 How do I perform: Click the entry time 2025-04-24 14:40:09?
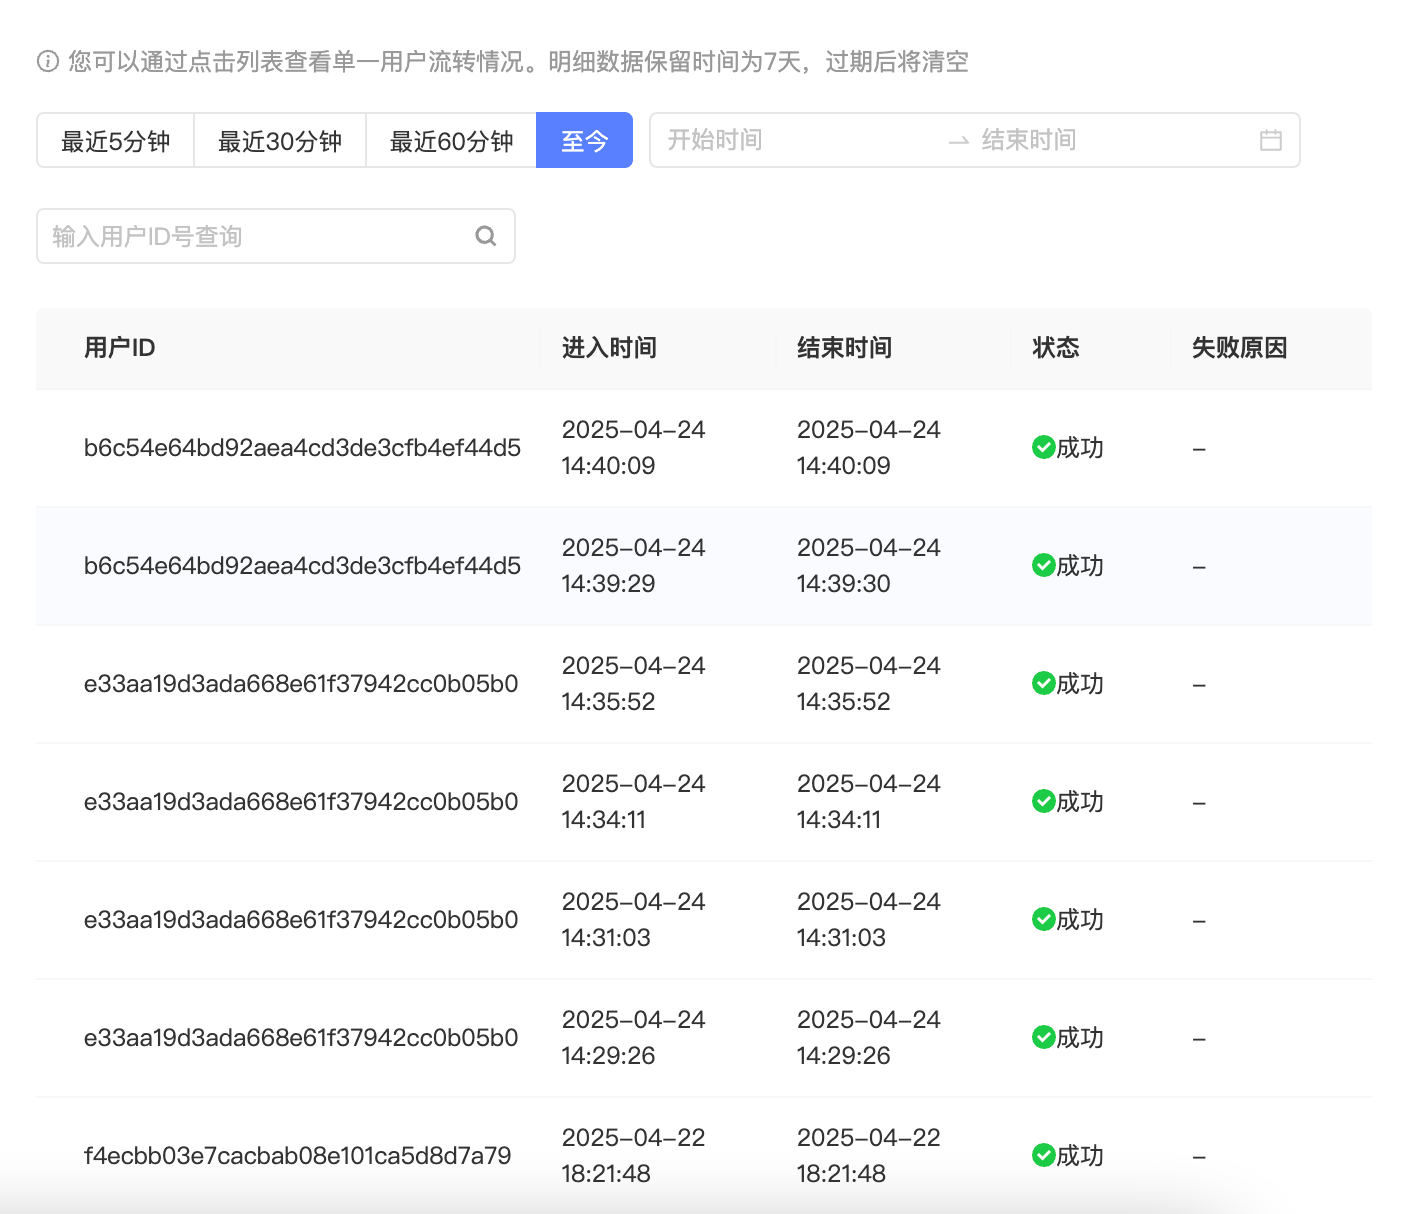coord(634,448)
